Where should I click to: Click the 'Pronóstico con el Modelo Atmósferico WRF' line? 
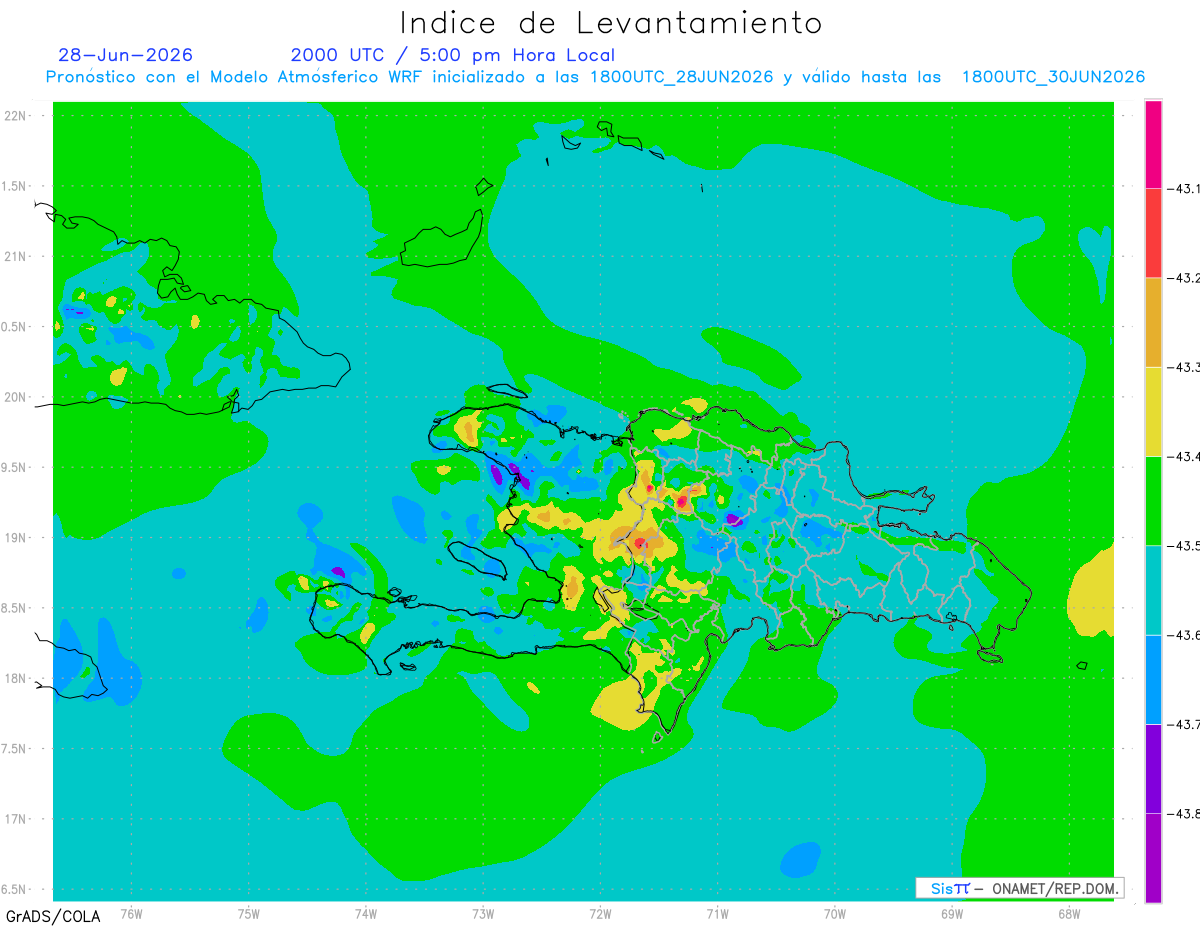595,77
